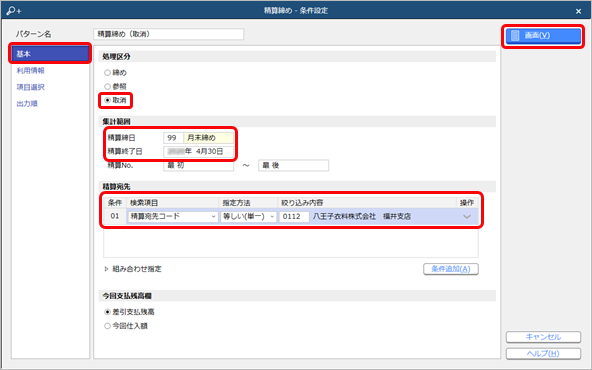Image resolution: width=592 pixels, height=370 pixels.
Task: Click the magnifier-plus icon in the title bar
Action: point(14,11)
